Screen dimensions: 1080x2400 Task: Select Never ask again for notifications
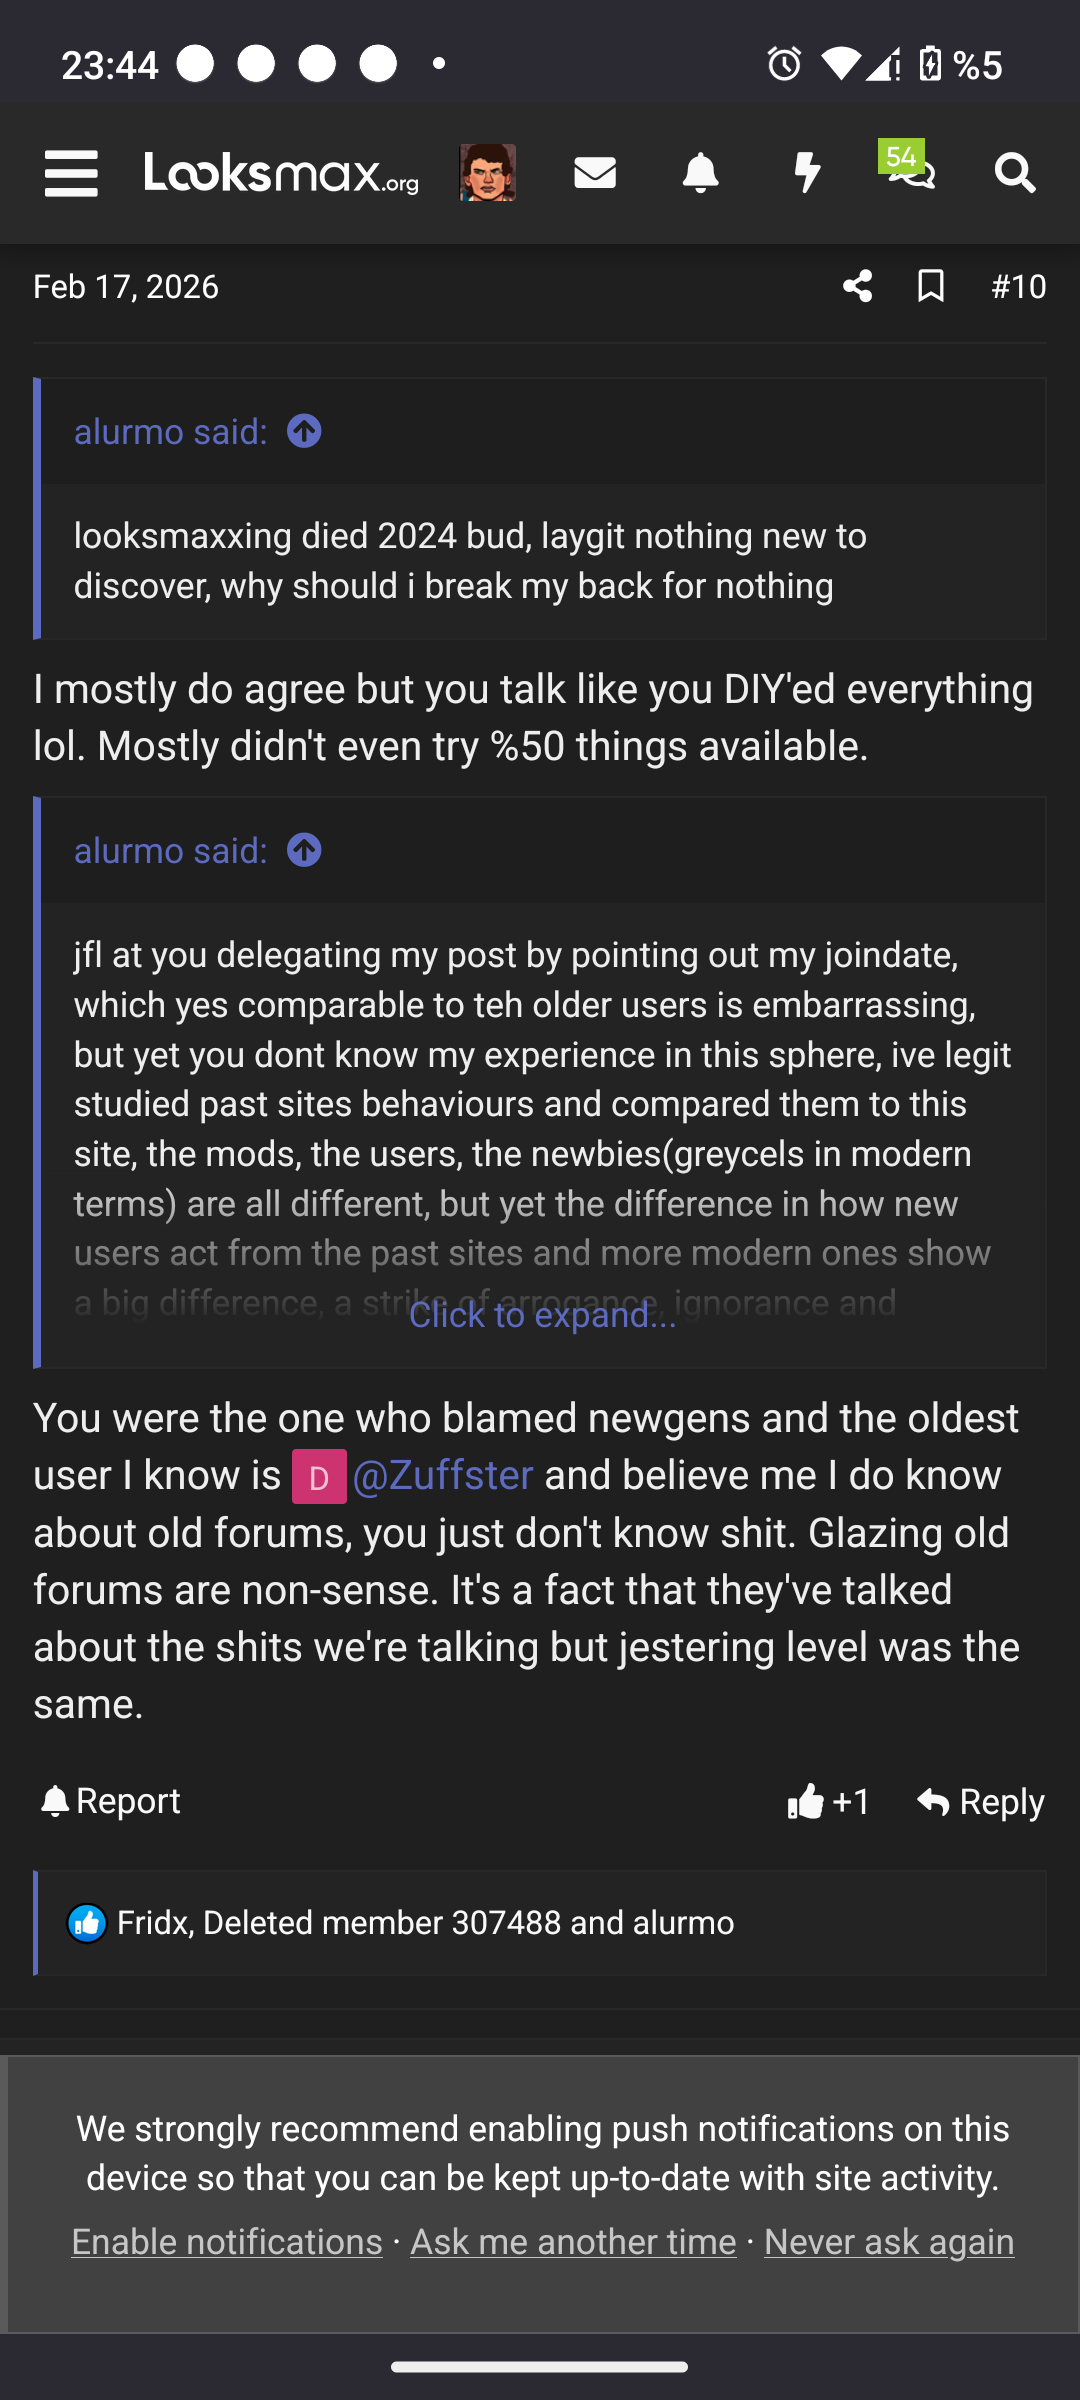(x=889, y=2242)
